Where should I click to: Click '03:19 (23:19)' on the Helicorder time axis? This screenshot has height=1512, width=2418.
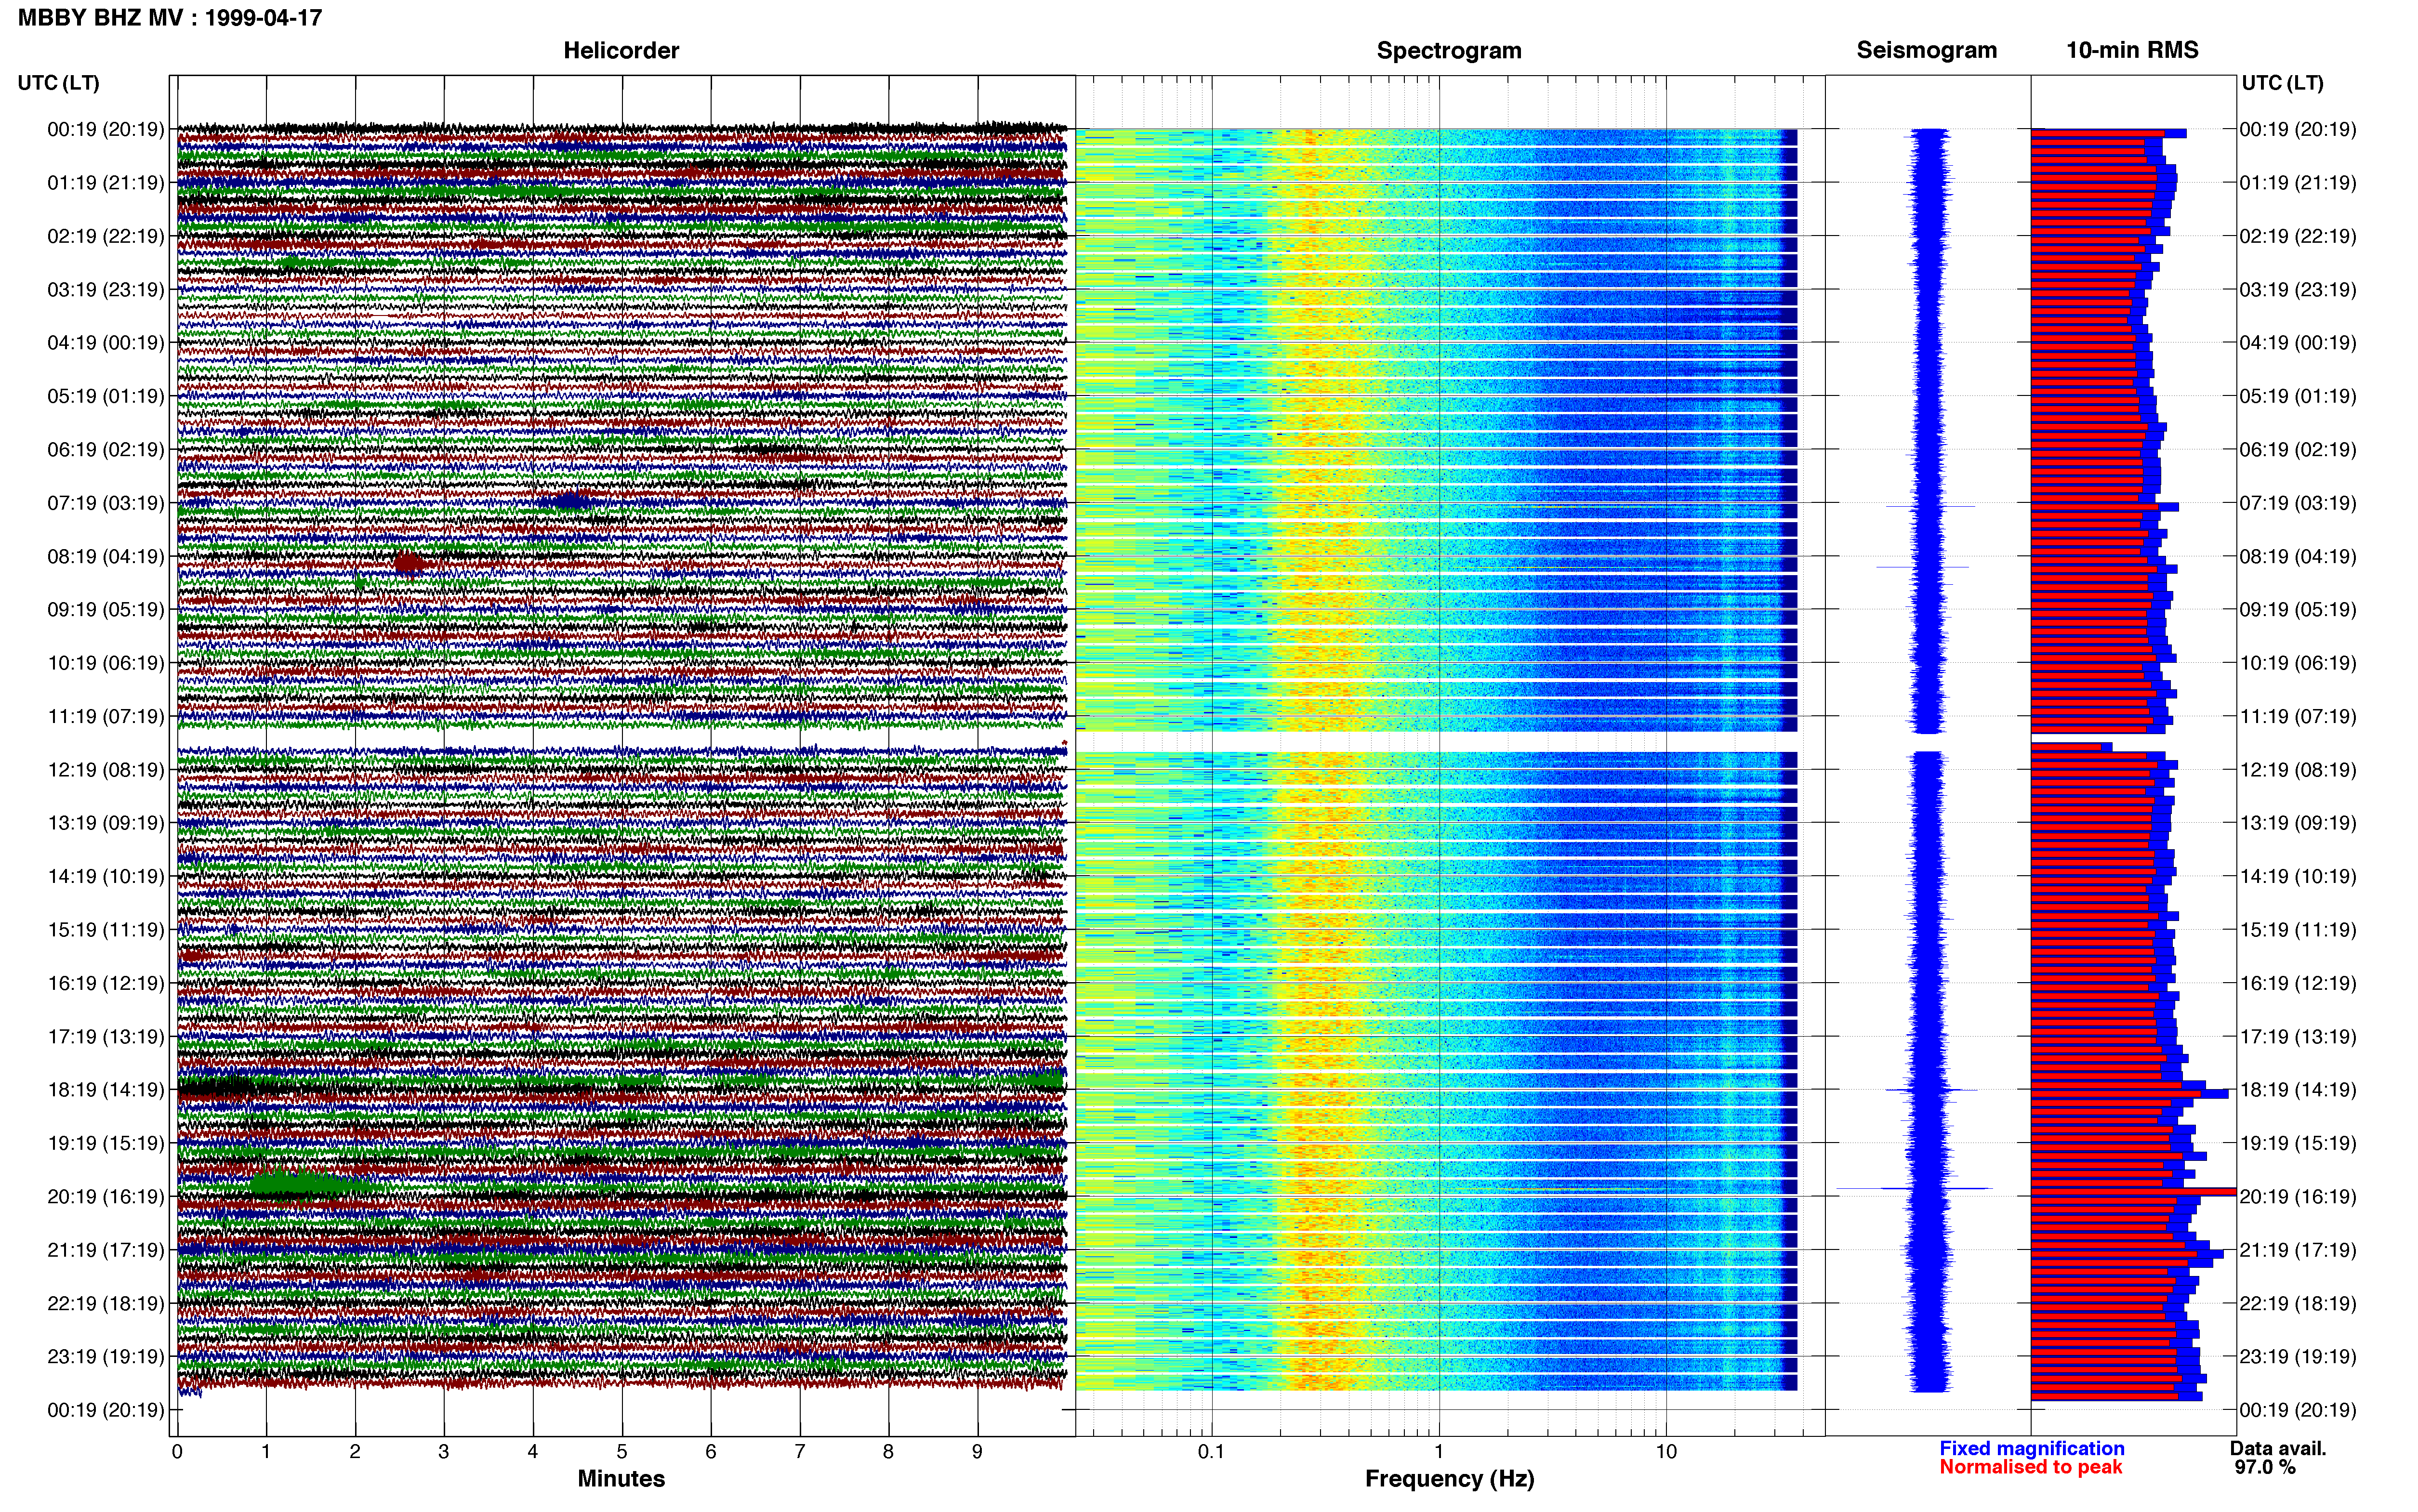(x=105, y=290)
